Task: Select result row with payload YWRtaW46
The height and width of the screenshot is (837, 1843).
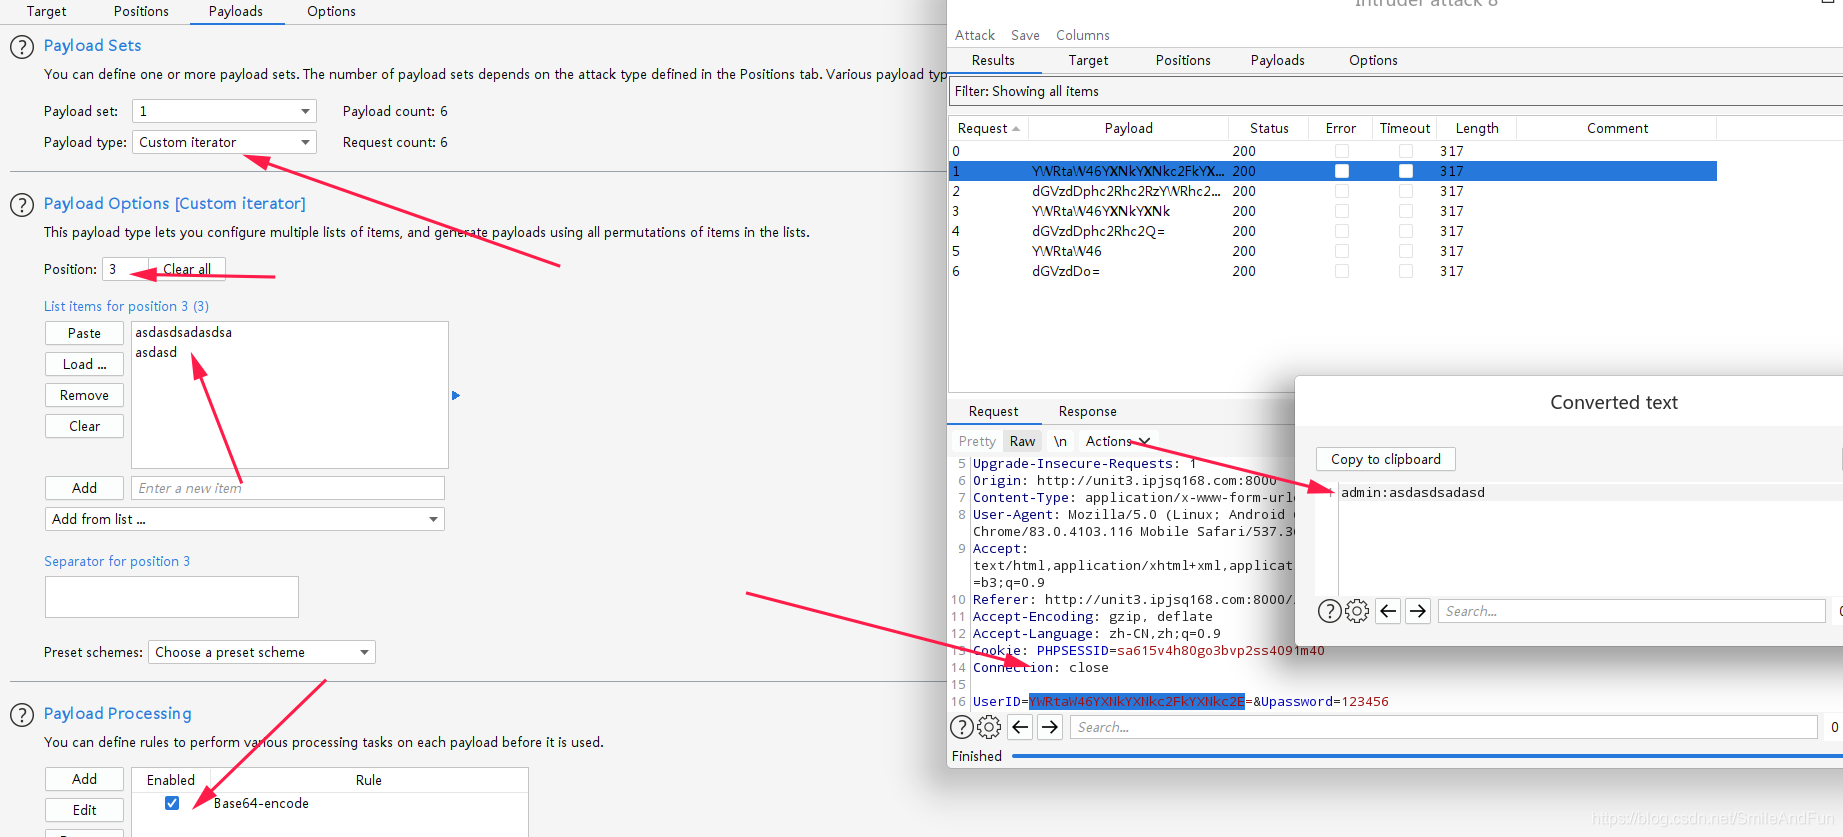Action: click(x=1332, y=251)
